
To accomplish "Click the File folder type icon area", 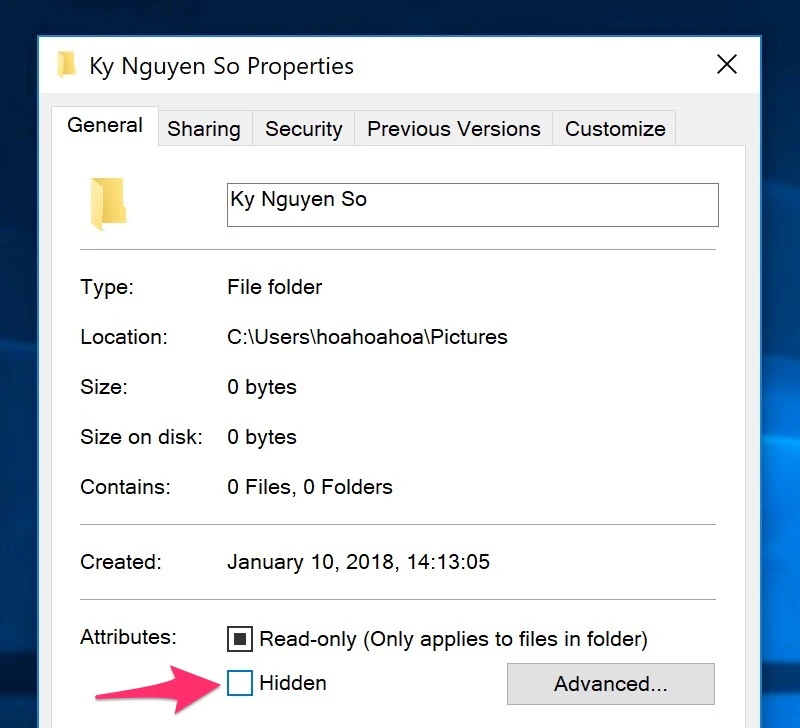I will click(274, 287).
